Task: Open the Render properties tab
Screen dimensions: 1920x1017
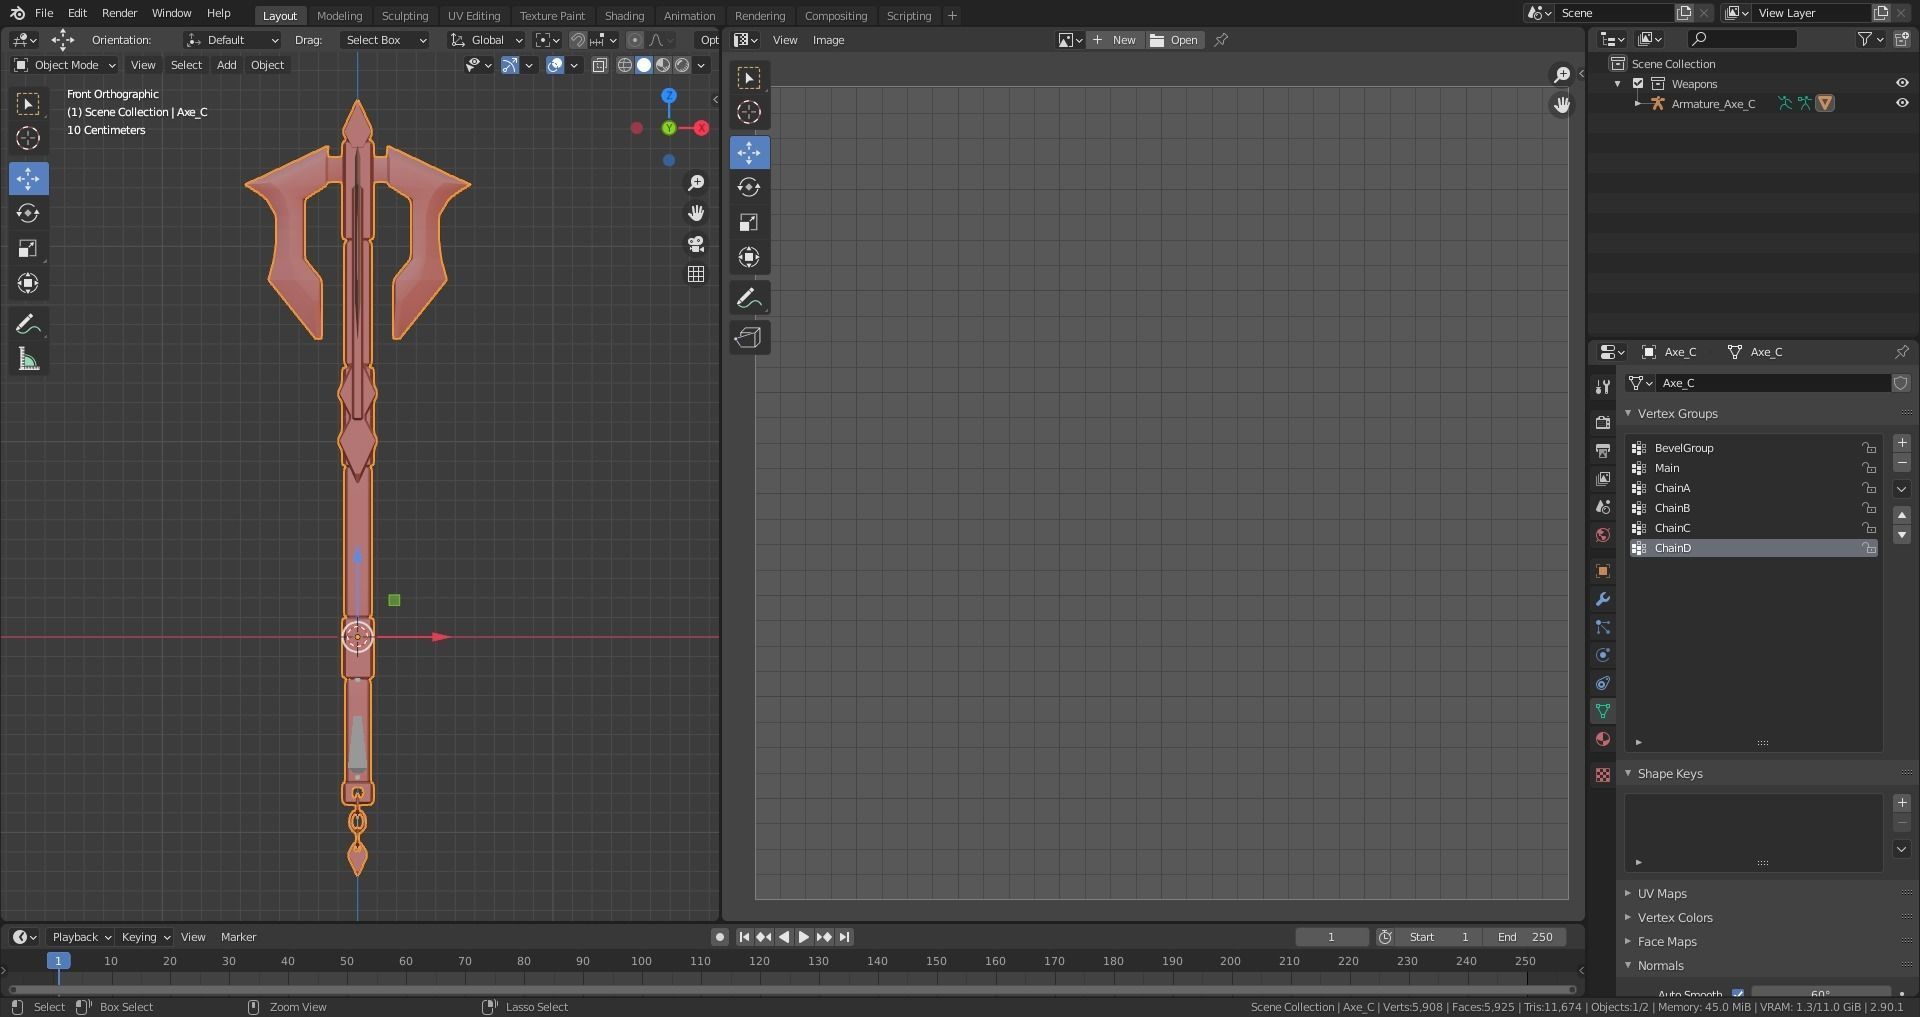Action: point(1603,423)
